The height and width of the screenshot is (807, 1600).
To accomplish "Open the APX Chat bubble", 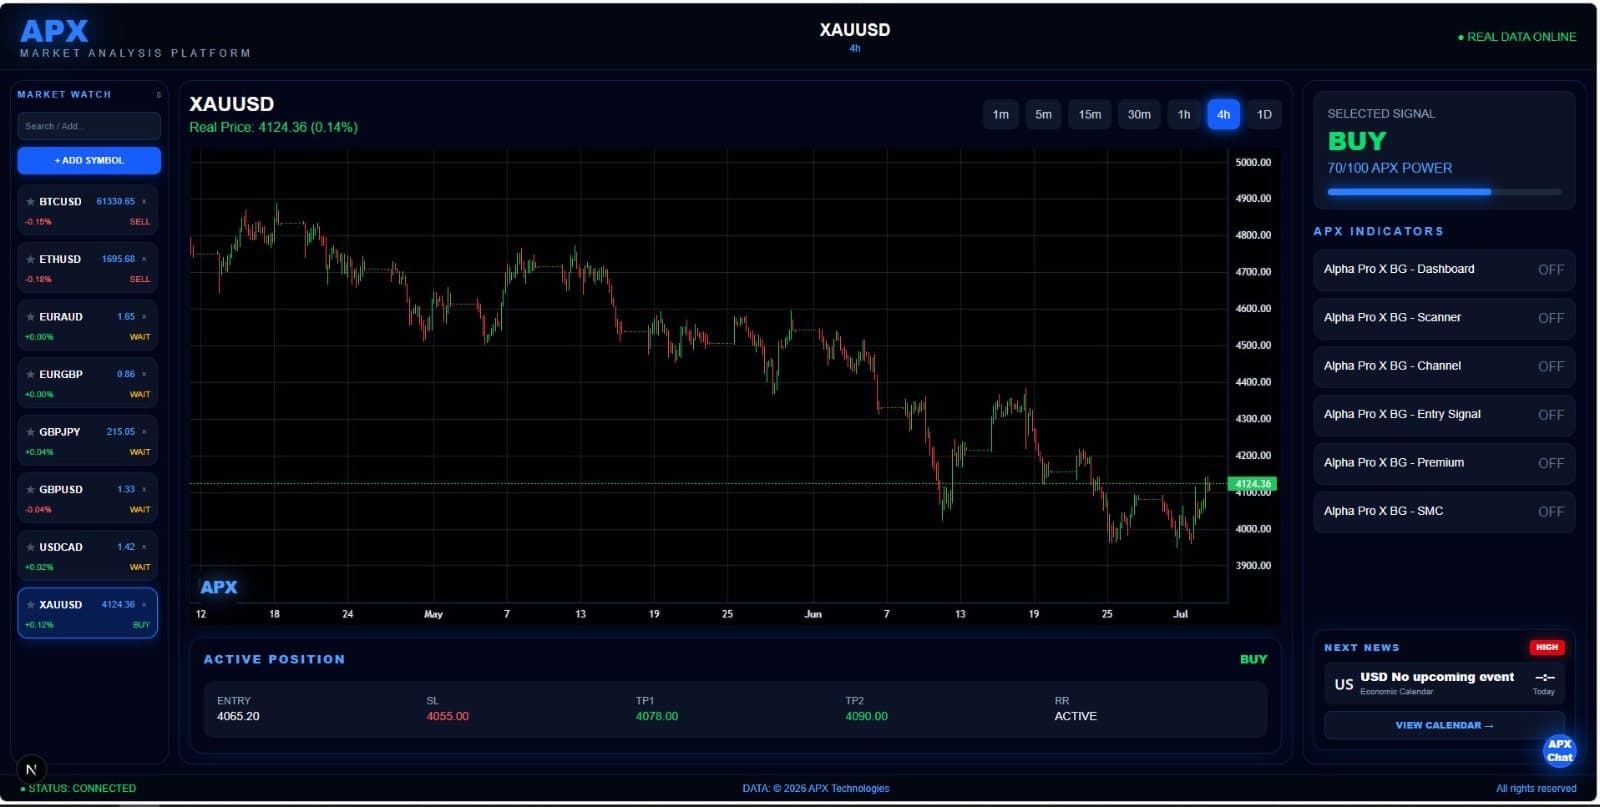I will 1559,751.
